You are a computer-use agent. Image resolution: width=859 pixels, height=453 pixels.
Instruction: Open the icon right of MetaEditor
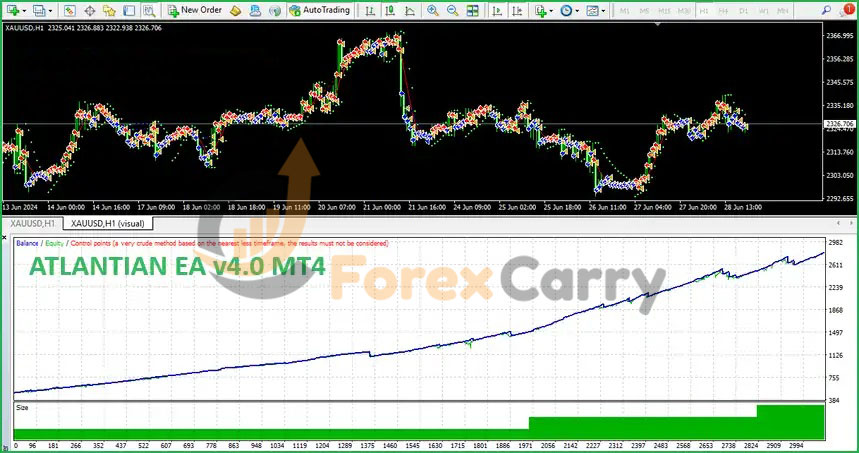tap(255, 10)
